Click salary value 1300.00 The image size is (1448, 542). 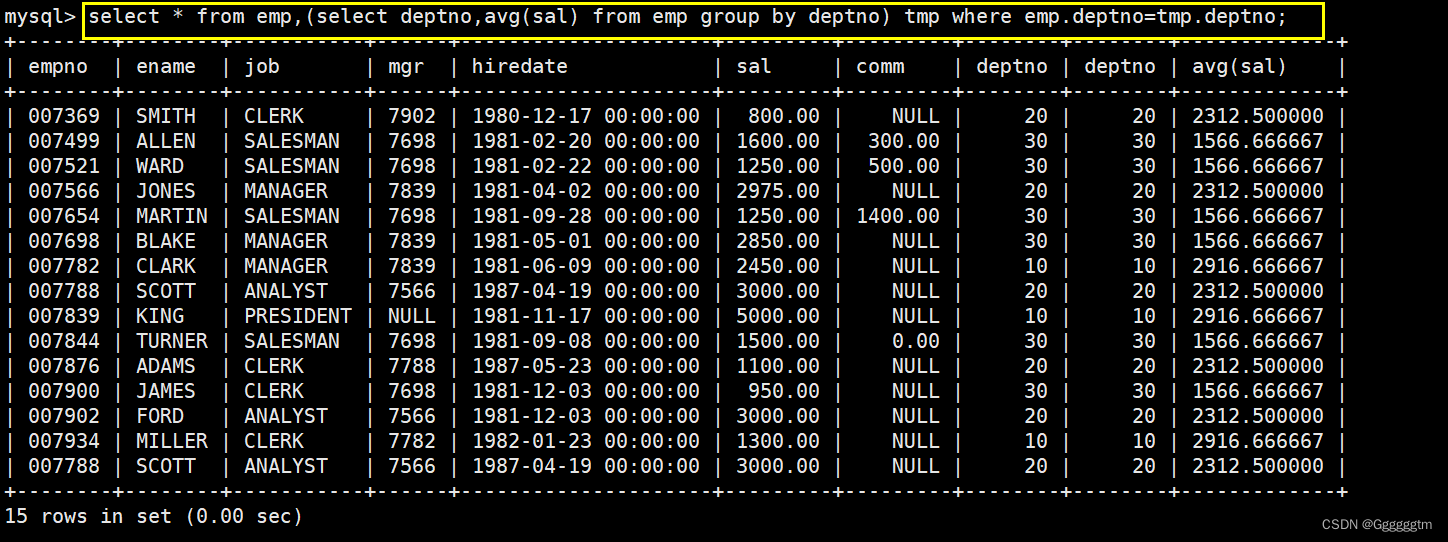[x=778, y=441]
